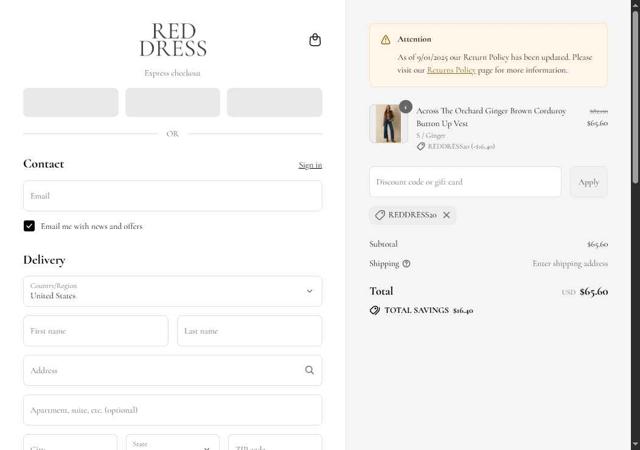Open the Country/Region dropdown
640x450 pixels.
[172, 291]
